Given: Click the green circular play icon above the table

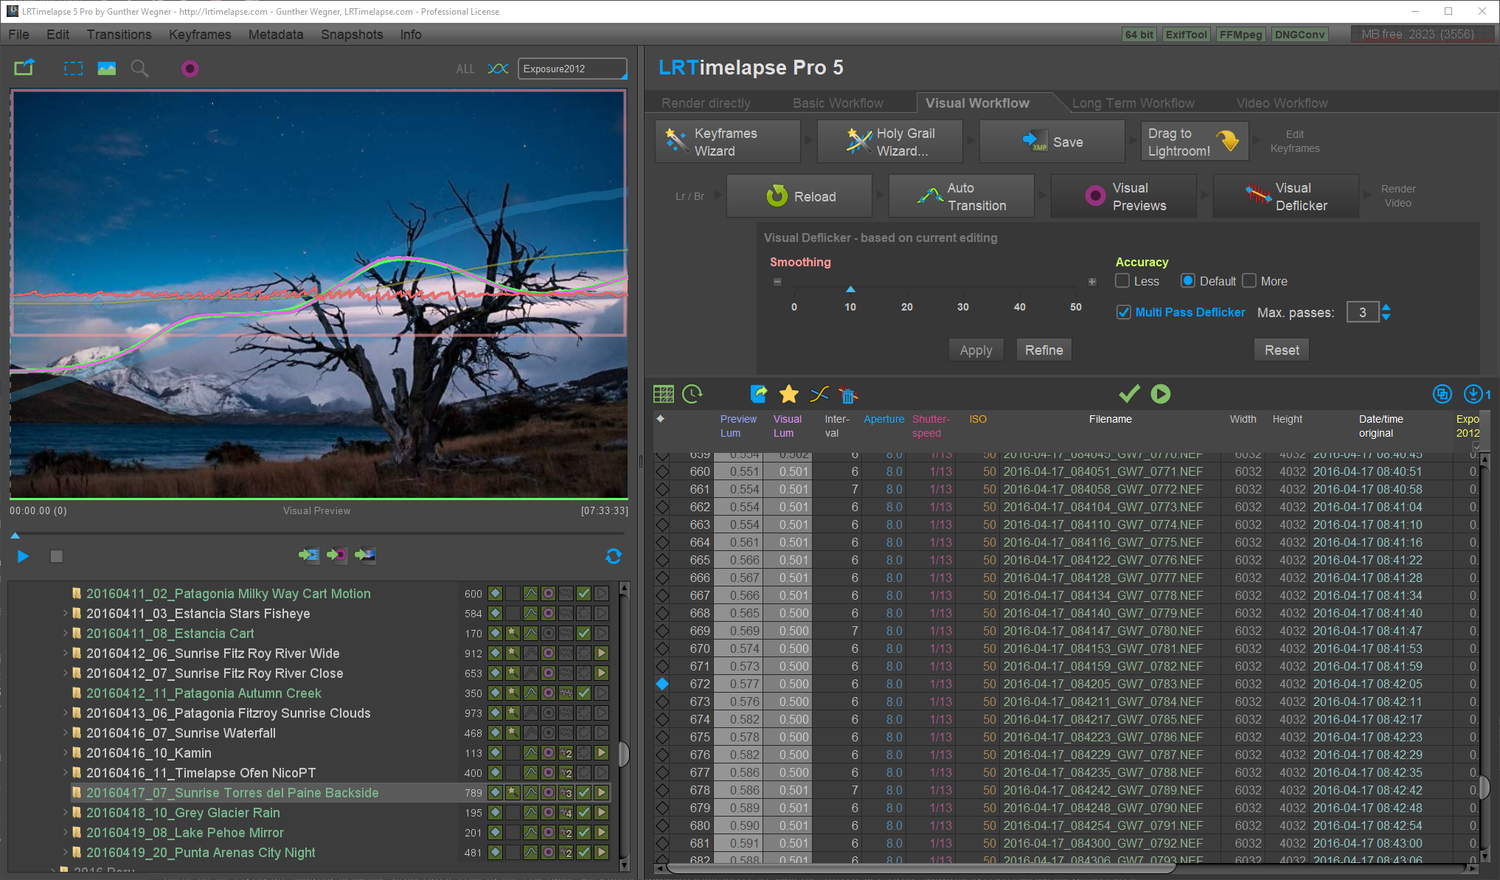Looking at the screenshot, I should [x=1160, y=394].
